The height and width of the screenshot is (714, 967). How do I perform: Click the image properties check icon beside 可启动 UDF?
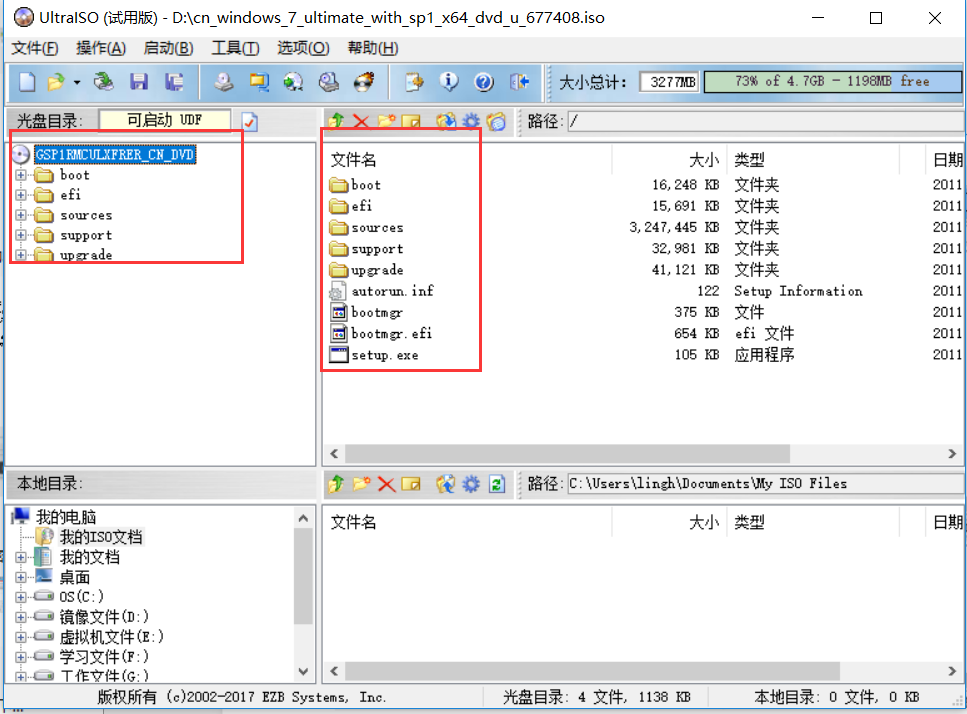[x=249, y=121]
